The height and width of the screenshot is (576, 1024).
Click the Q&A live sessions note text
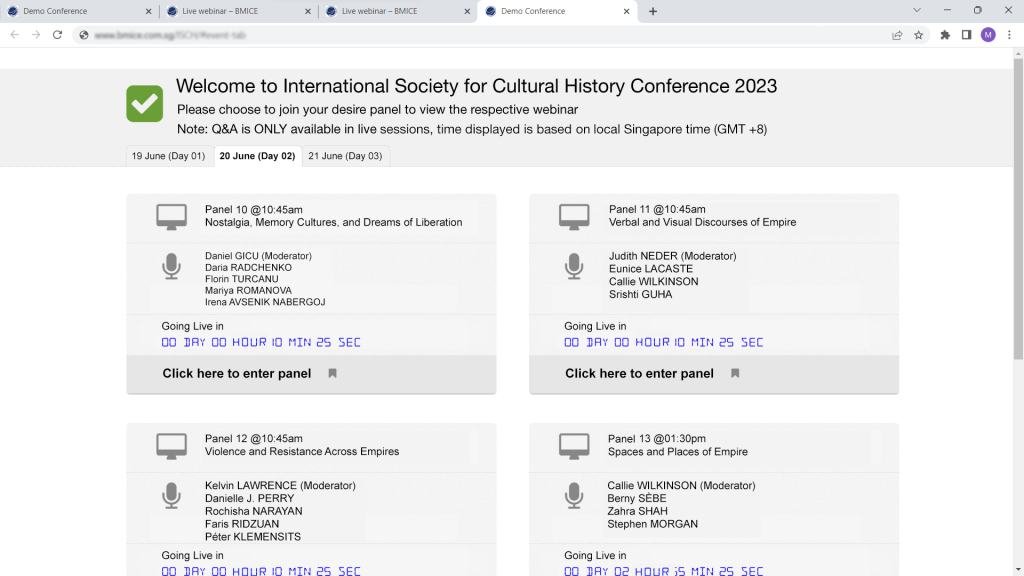472,129
